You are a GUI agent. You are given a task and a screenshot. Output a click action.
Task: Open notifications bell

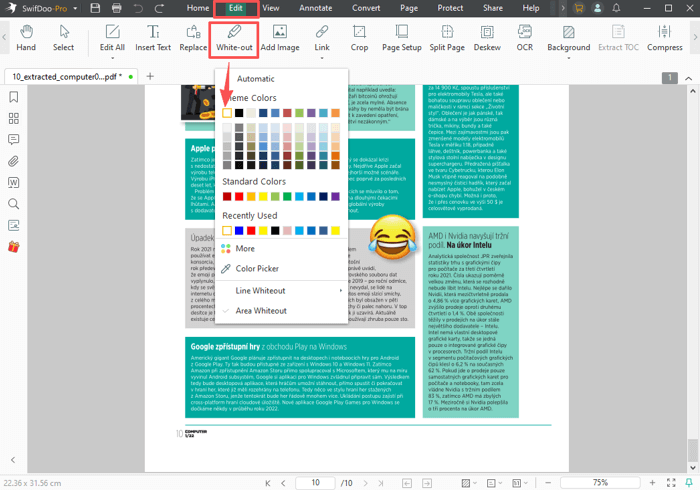[x=617, y=8]
